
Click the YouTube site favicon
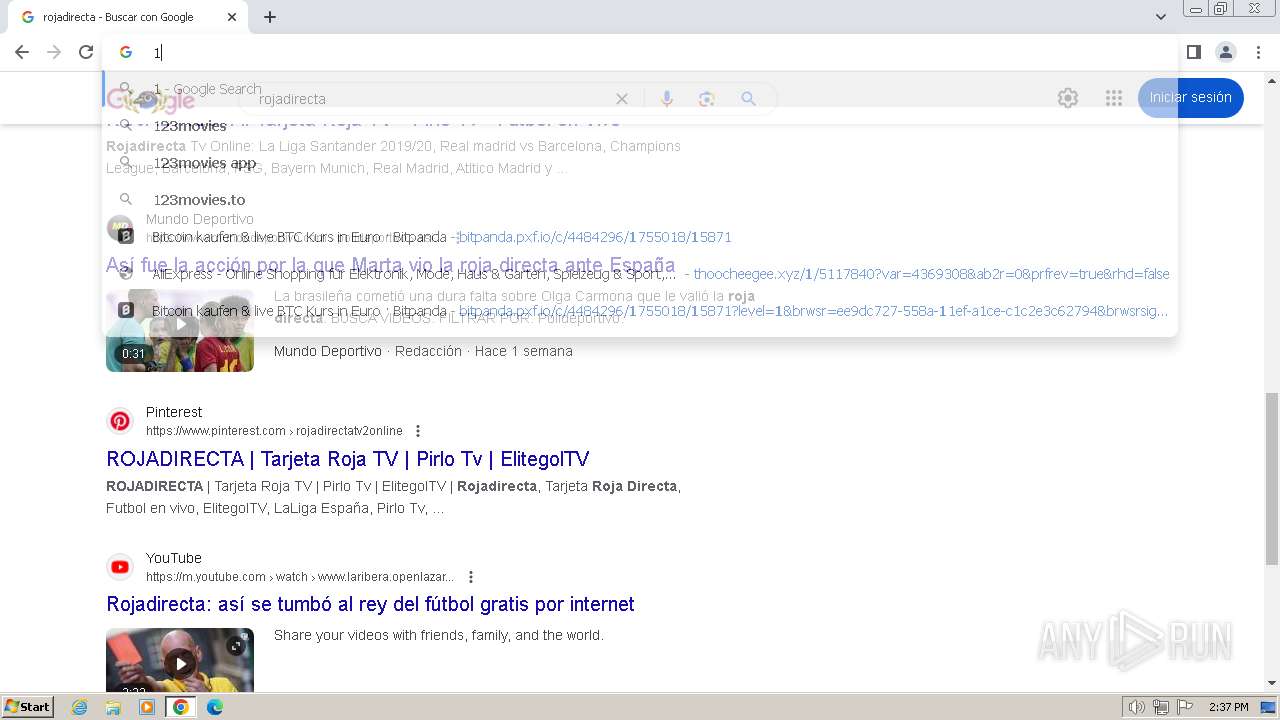(x=120, y=567)
